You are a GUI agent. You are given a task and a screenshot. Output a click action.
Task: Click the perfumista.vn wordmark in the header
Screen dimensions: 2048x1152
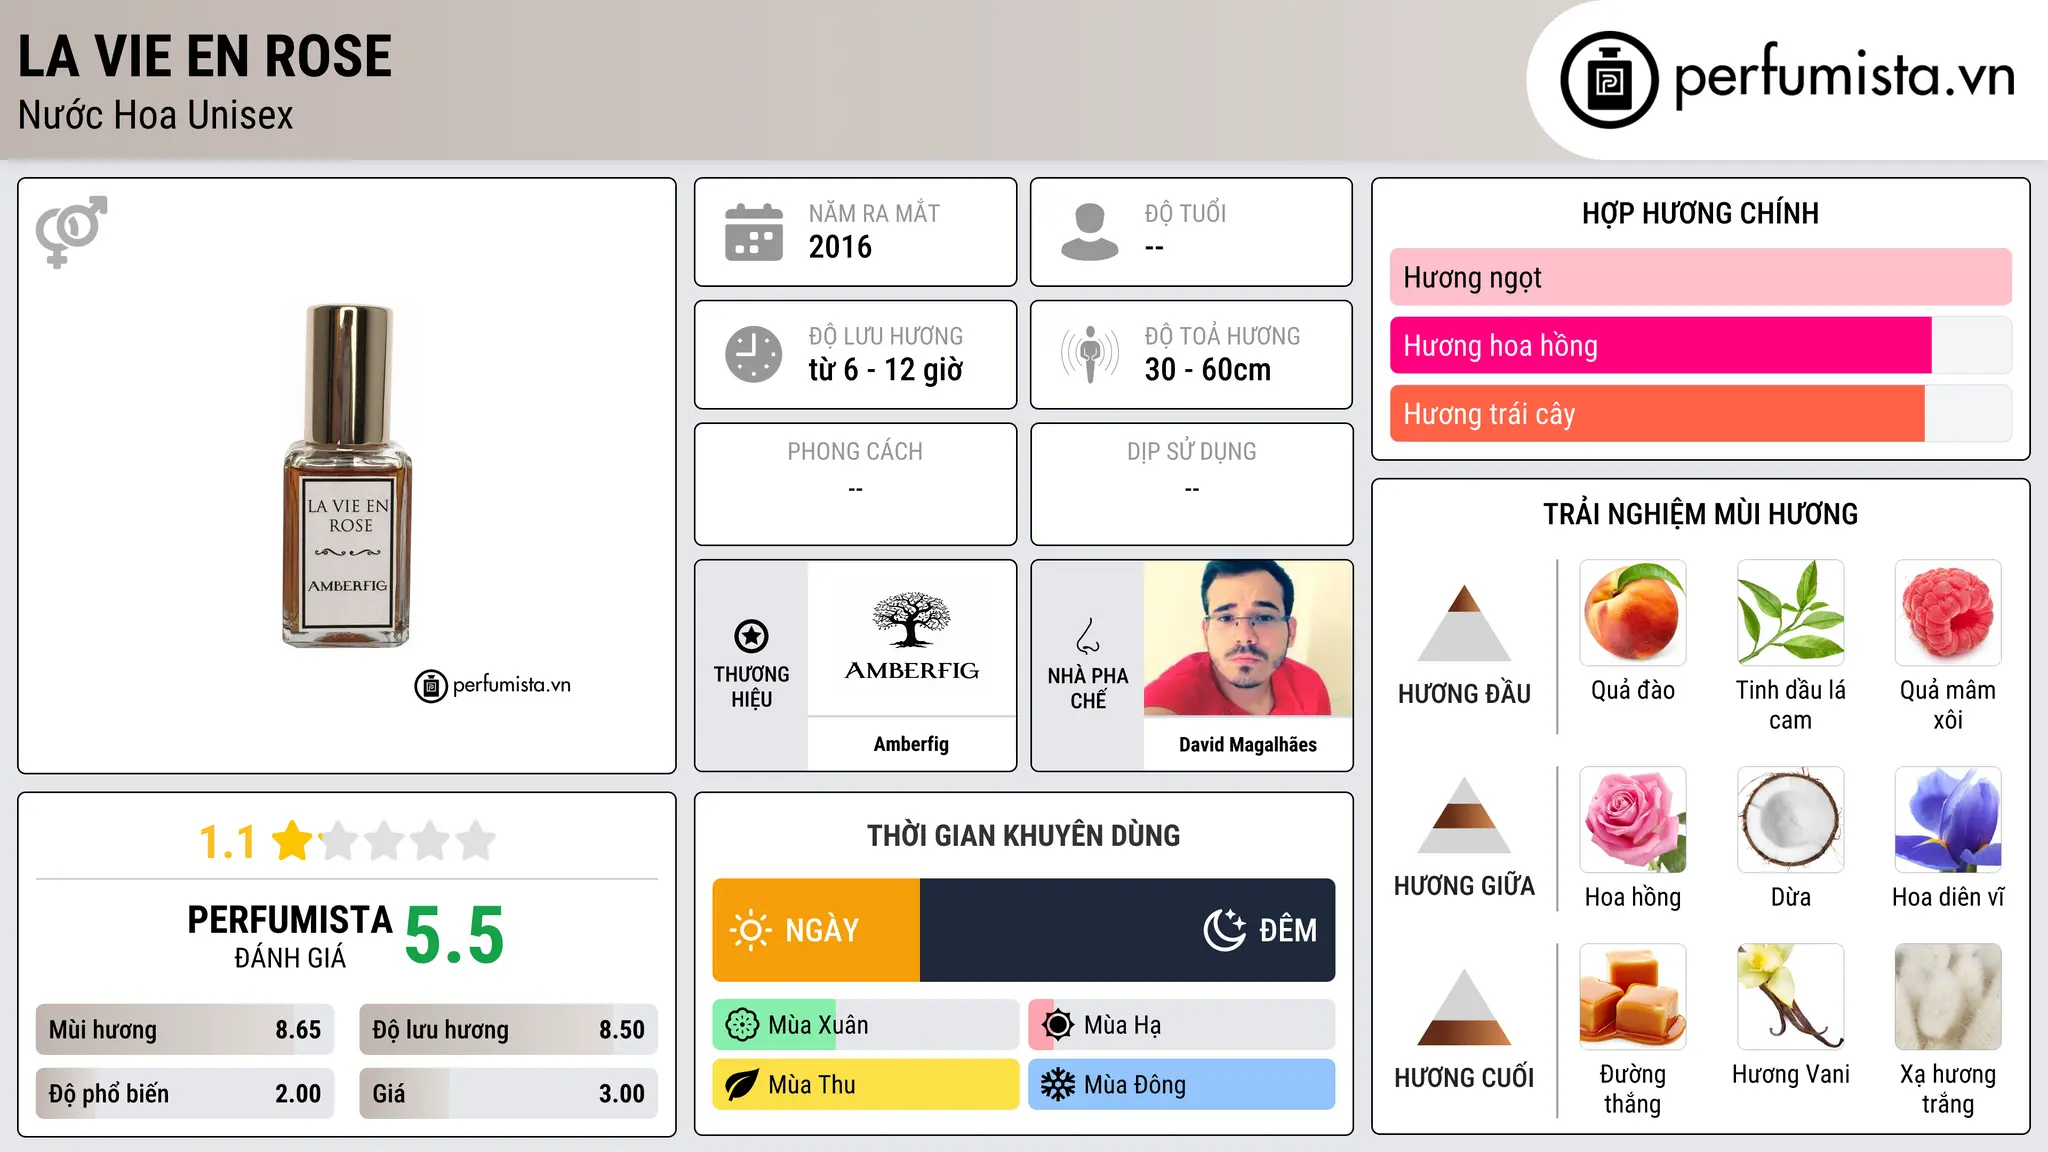pyautogui.click(x=1844, y=76)
